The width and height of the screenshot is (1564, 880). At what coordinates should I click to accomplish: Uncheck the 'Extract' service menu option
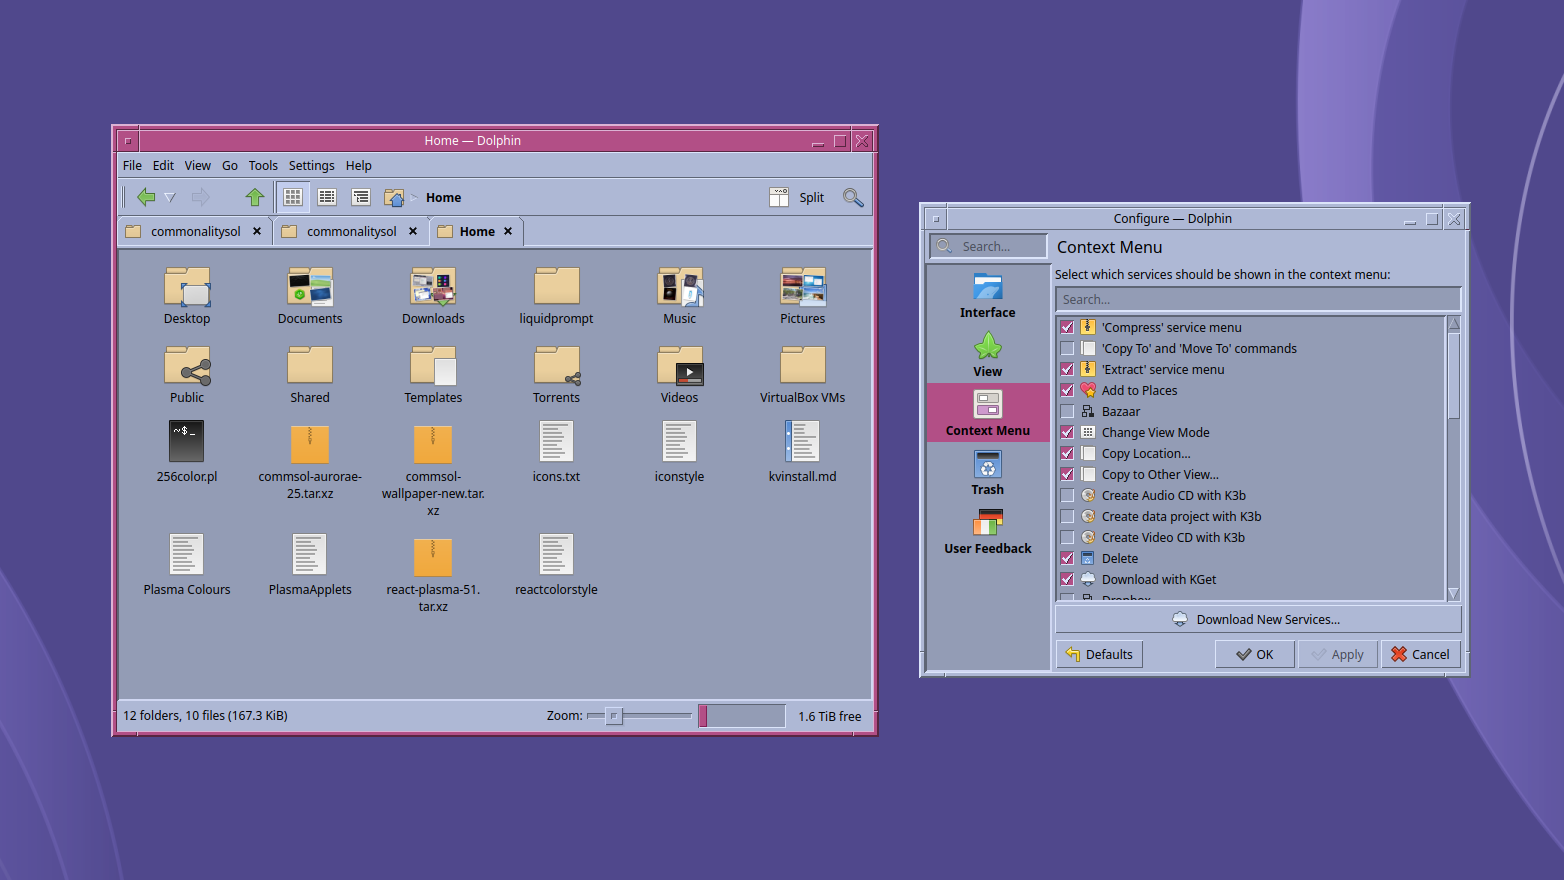pyautogui.click(x=1067, y=369)
